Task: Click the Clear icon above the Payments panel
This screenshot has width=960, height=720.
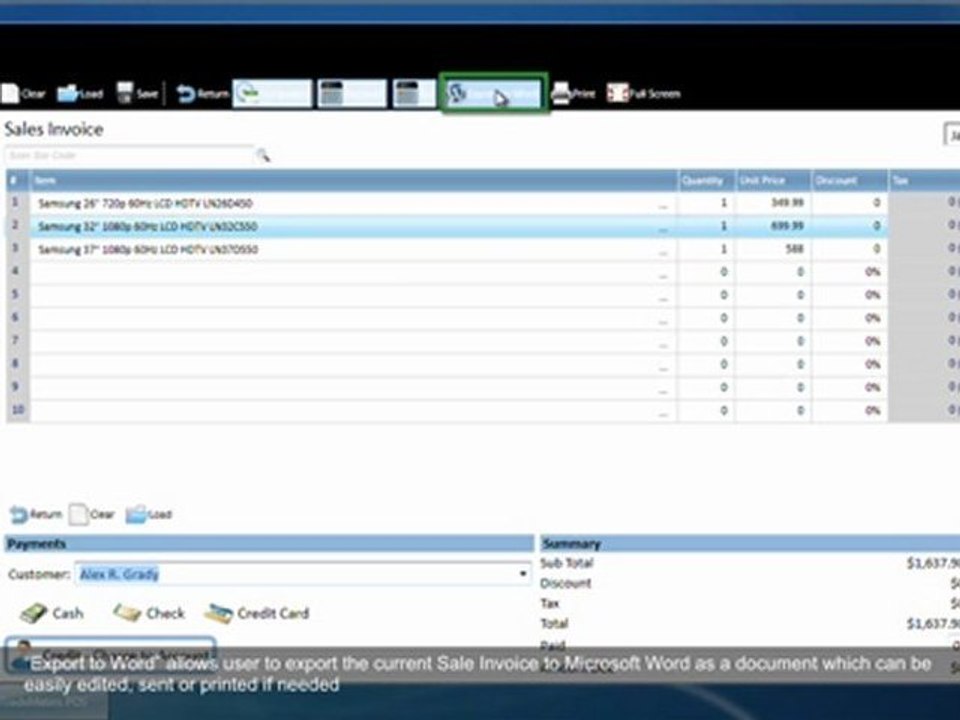Action: click(92, 514)
